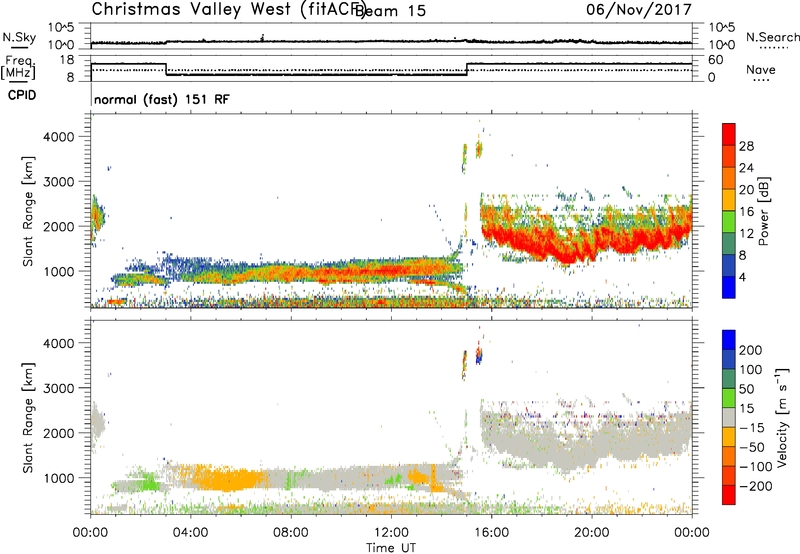Screen dimensions: 800x554
Task: Click the 'Power [dB]' colorbar label
Action: pos(763,211)
